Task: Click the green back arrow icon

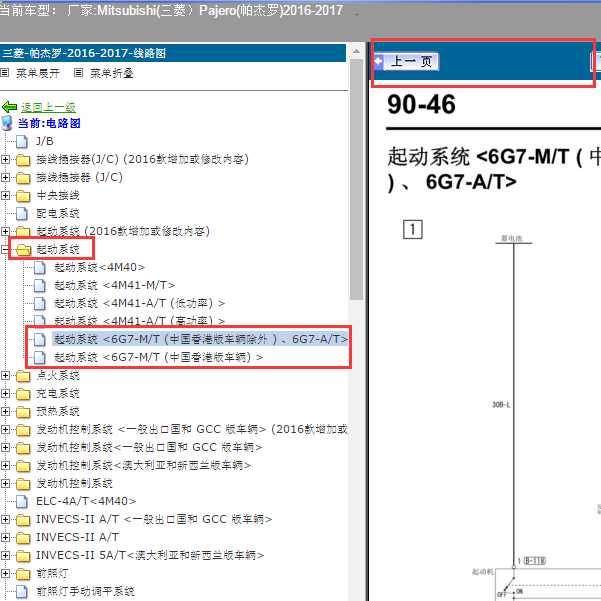Action: pyautogui.click(x=9, y=107)
